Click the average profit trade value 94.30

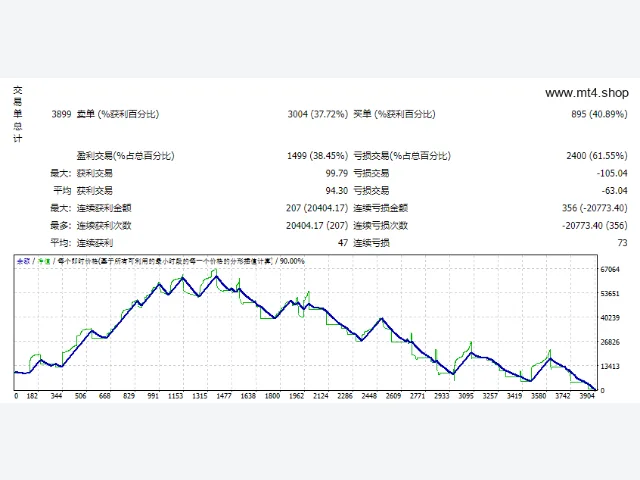tap(337, 191)
